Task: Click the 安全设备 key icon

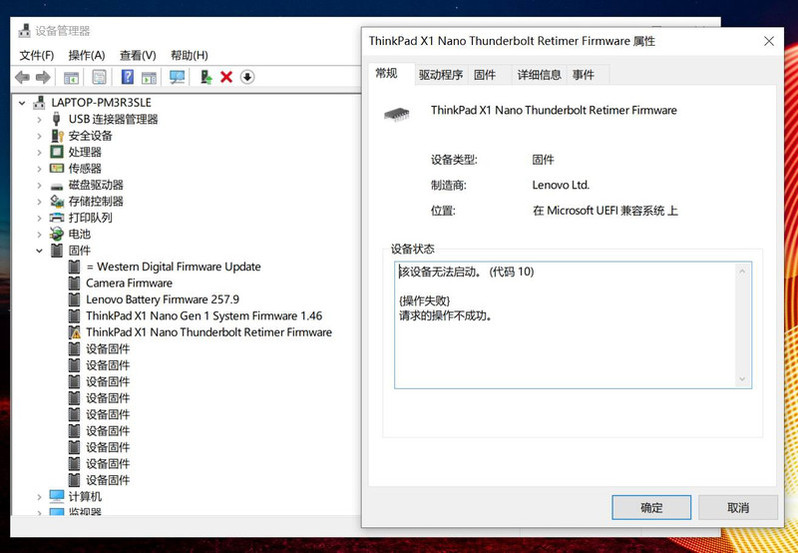Action: (57, 136)
